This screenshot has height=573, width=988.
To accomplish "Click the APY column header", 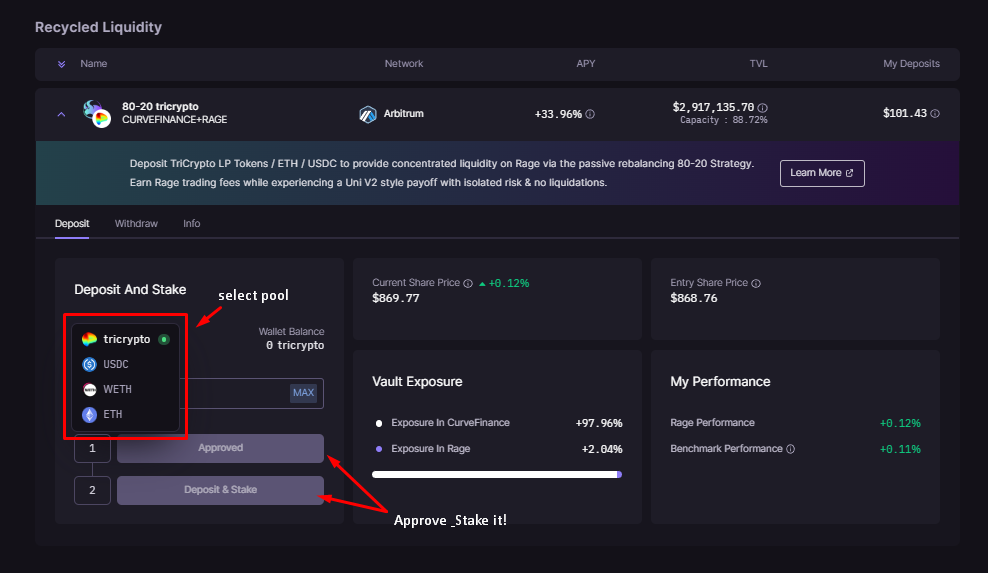I will (x=586, y=64).
